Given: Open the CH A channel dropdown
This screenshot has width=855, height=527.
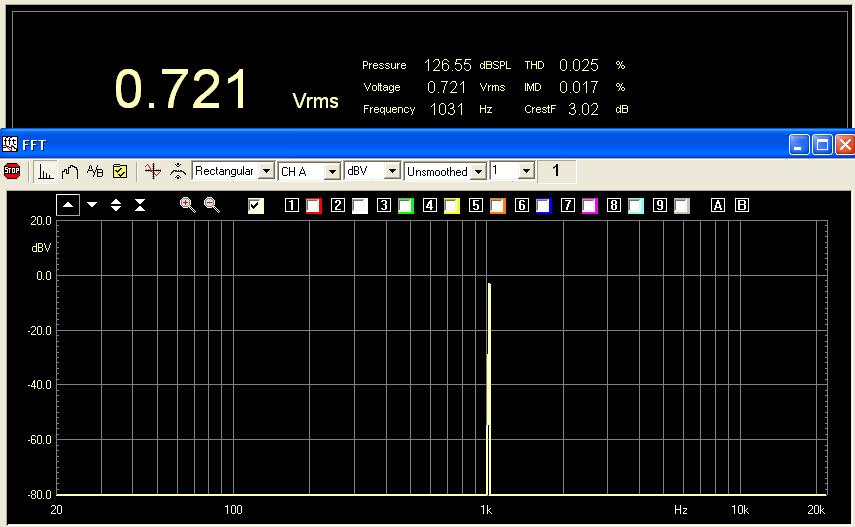Looking at the screenshot, I should point(331,171).
